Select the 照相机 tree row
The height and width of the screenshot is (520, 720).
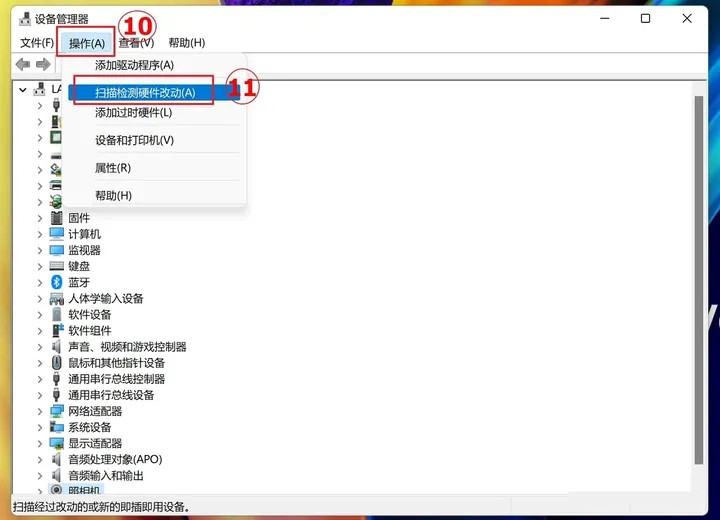pos(84,490)
